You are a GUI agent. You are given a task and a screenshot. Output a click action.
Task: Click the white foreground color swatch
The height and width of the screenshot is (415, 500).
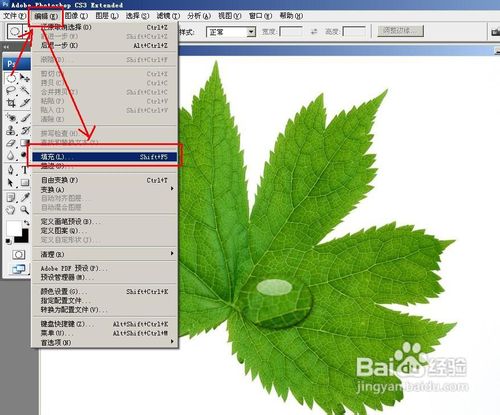pyautogui.click(x=13, y=228)
